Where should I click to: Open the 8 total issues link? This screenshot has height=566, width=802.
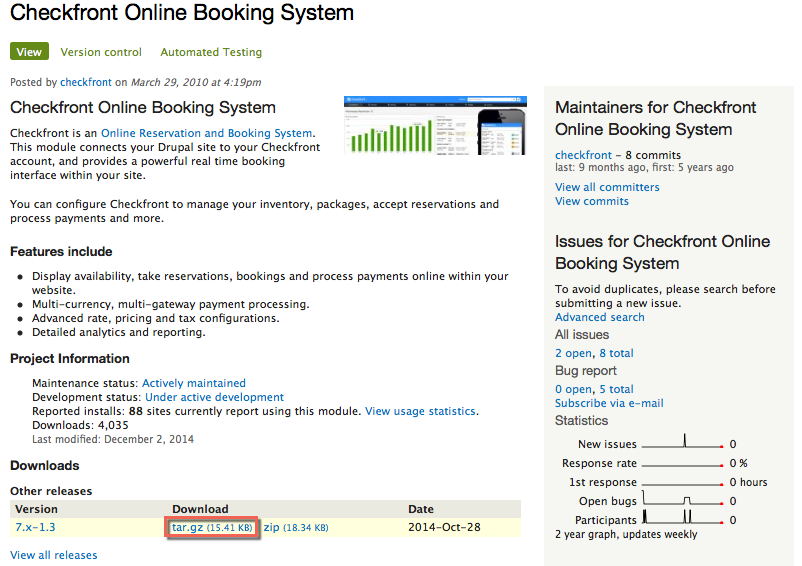coord(616,353)
